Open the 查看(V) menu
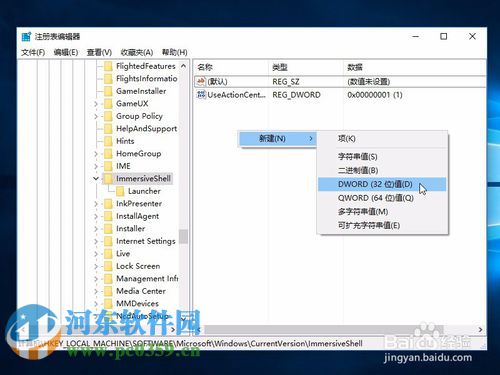The height and width of the screenshot is (375, 500). tap(99, 52)
